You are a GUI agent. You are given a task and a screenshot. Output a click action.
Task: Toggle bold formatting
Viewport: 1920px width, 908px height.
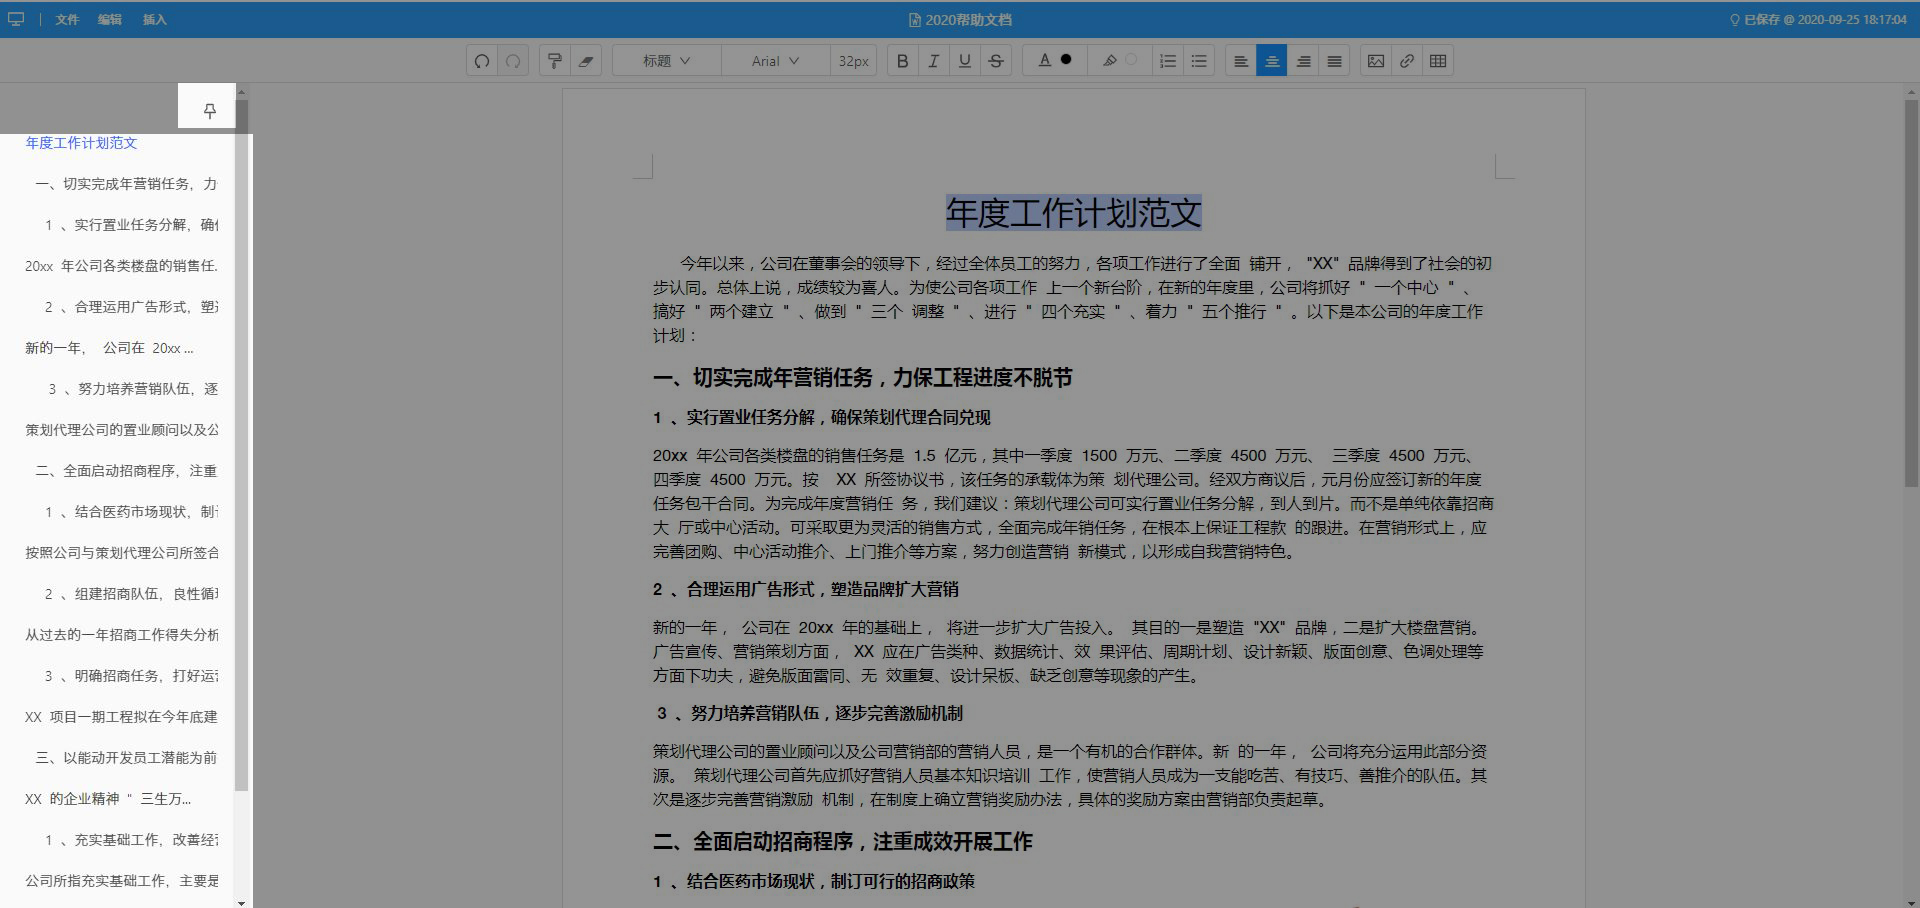point(903,61)
